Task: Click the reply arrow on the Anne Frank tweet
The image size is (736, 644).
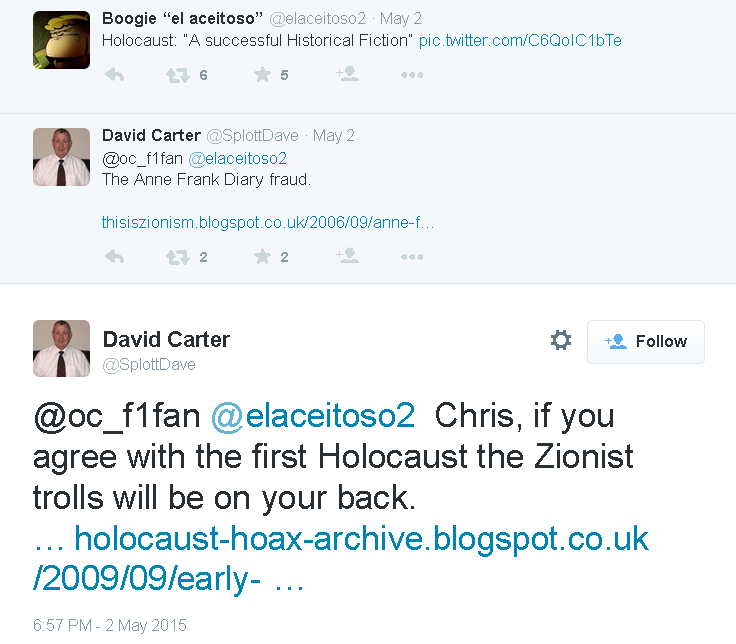Action: coord(115,257)
